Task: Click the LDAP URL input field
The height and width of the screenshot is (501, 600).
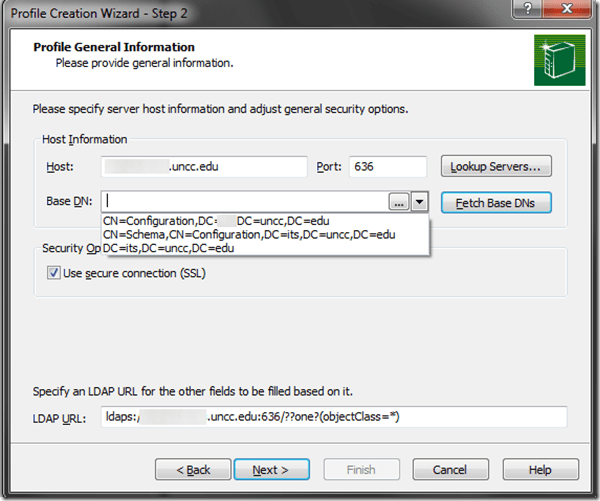Action: coord(335,417)
